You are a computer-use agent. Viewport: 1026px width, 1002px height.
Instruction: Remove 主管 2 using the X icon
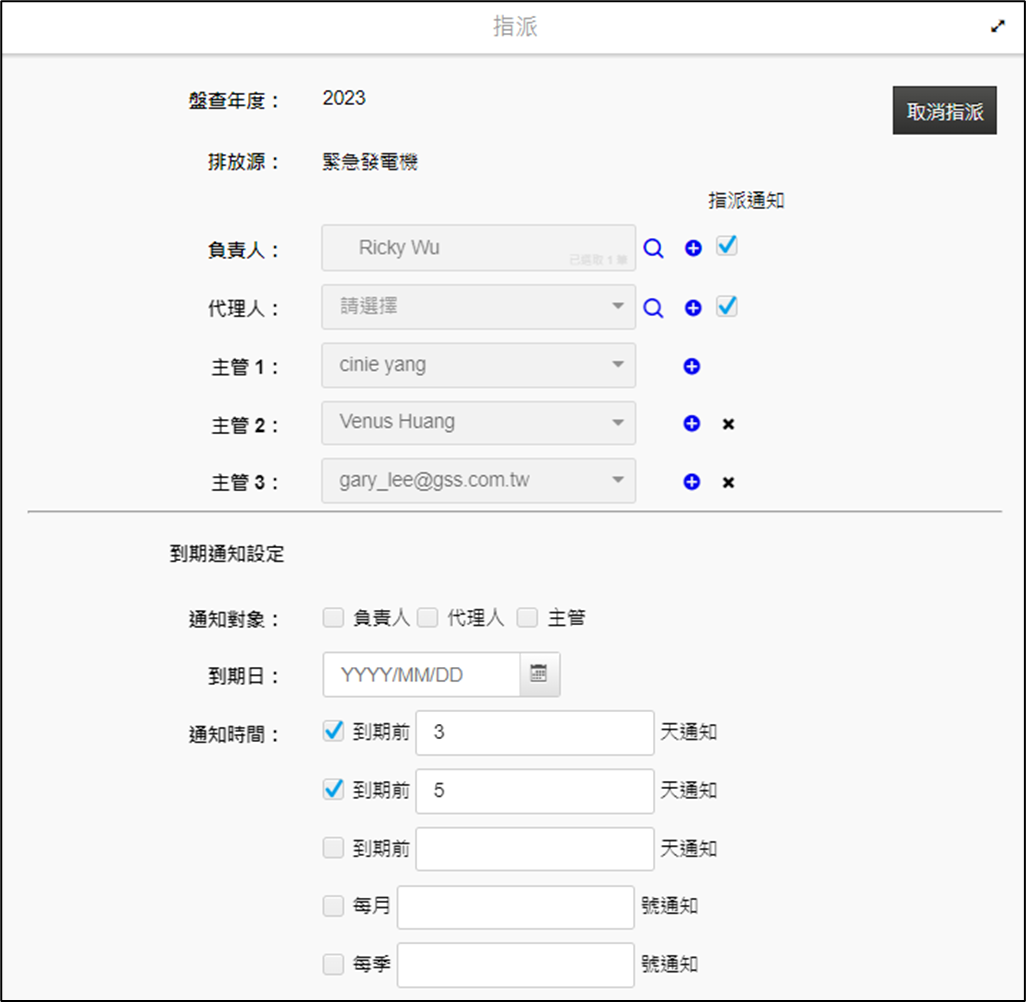click(x=729, y=425)
